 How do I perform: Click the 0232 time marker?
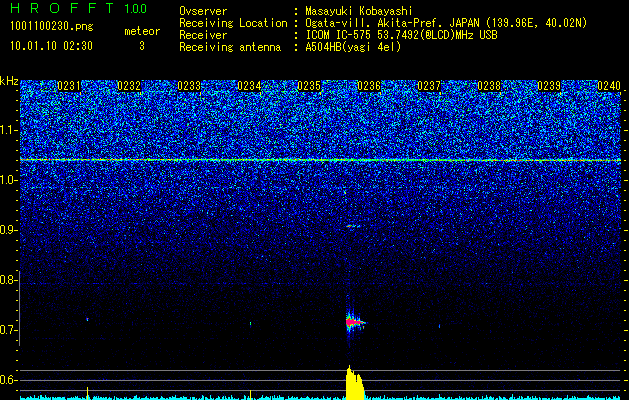(x=129, y=86)
